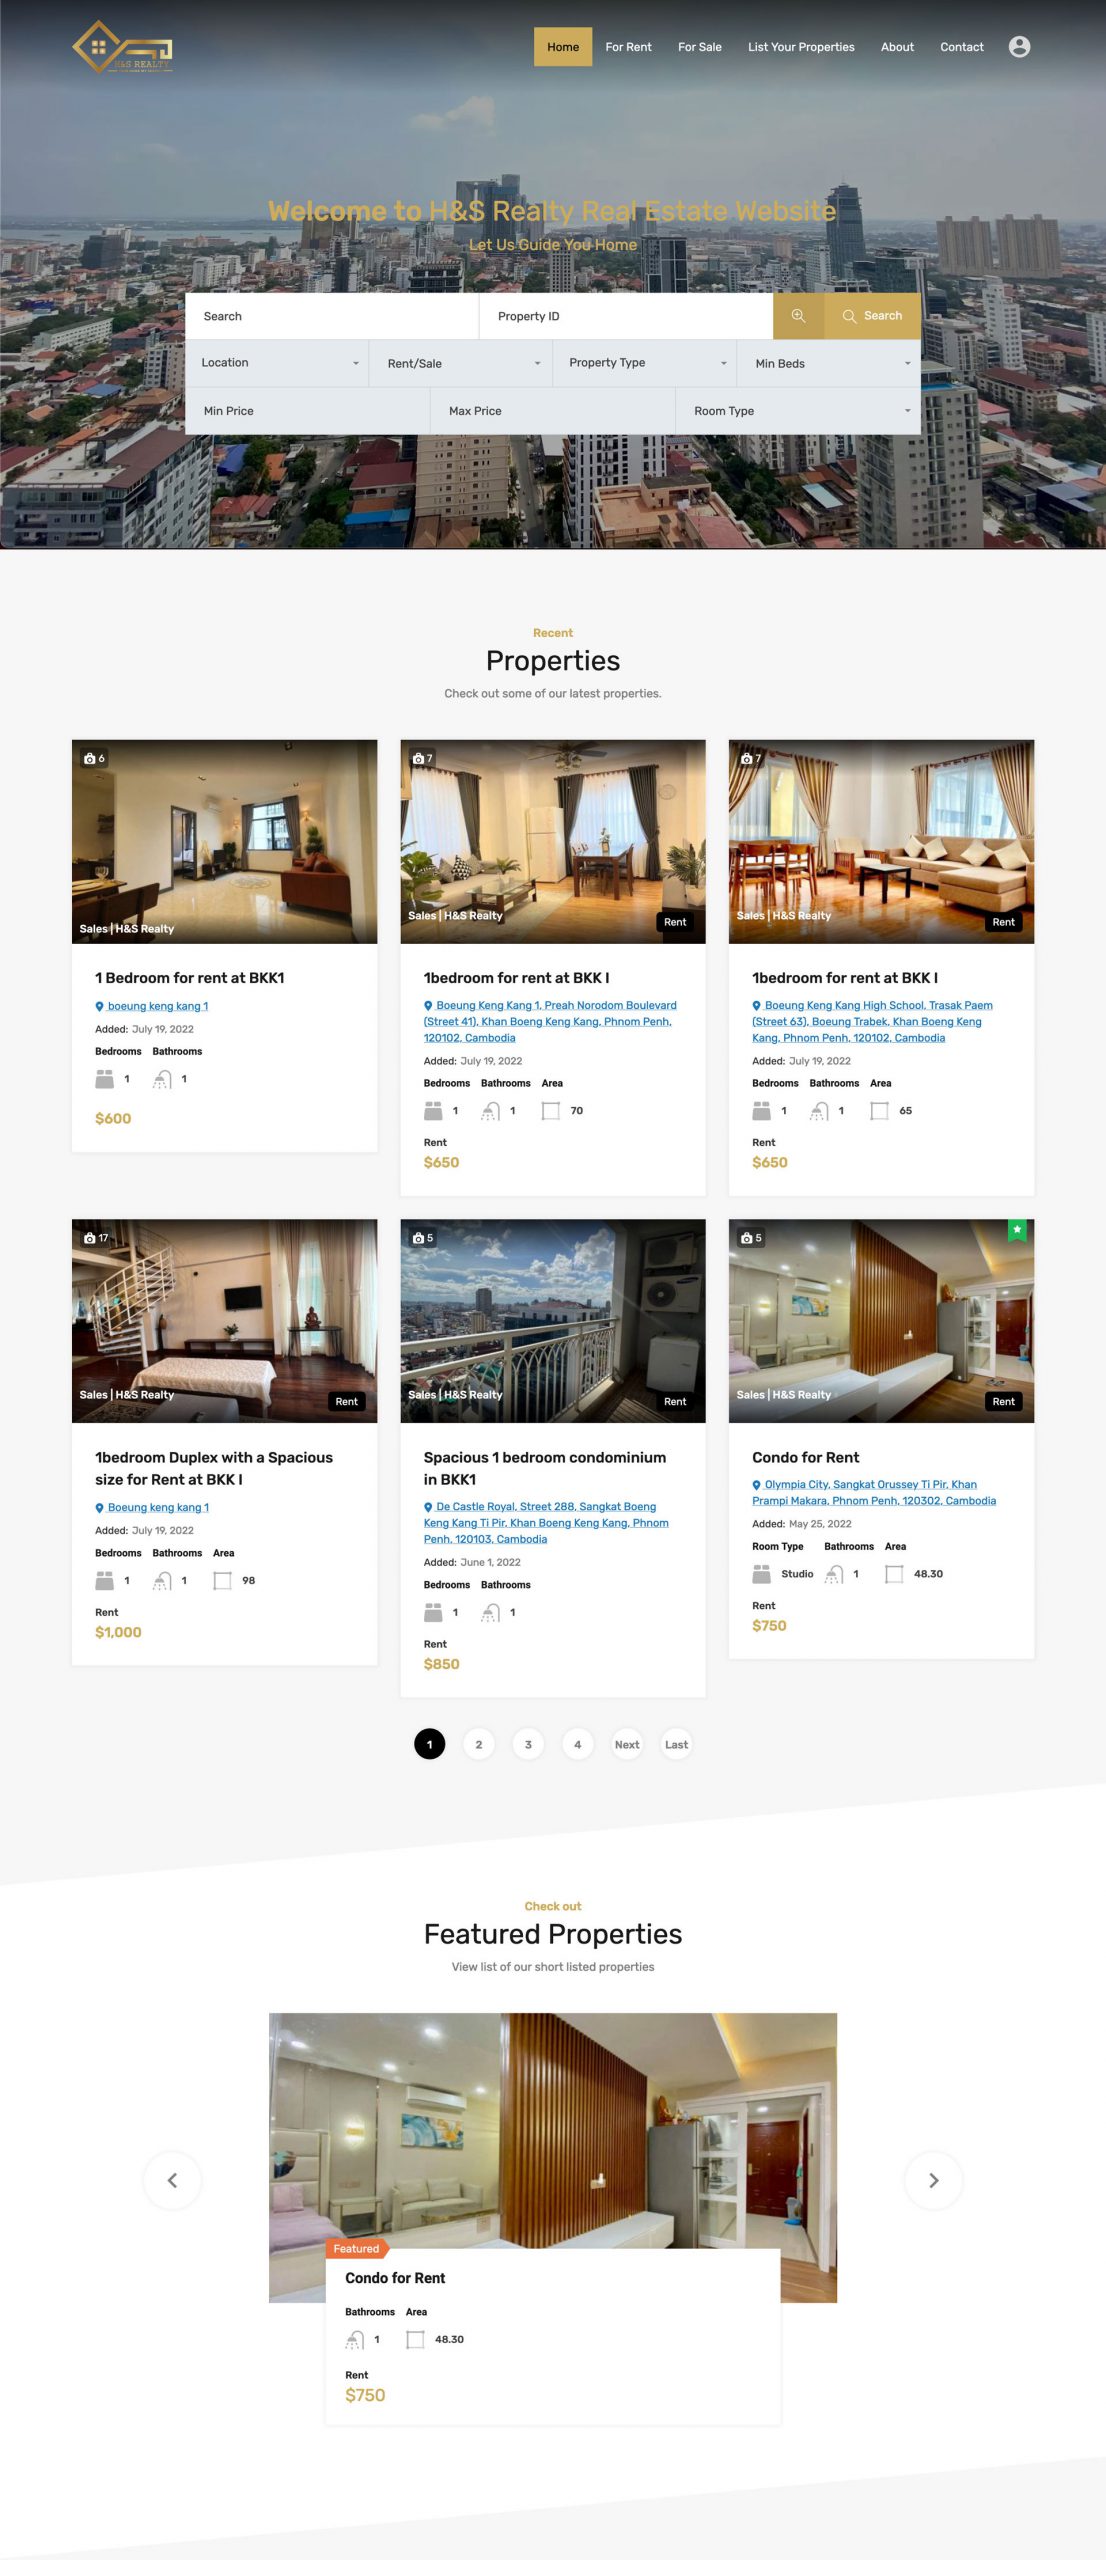
Task: Click the Property ID input field
Action: tap(626, 316)
